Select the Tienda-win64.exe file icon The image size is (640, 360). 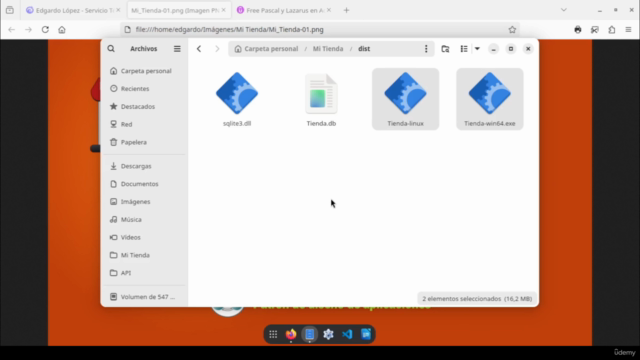coord(490,93)
